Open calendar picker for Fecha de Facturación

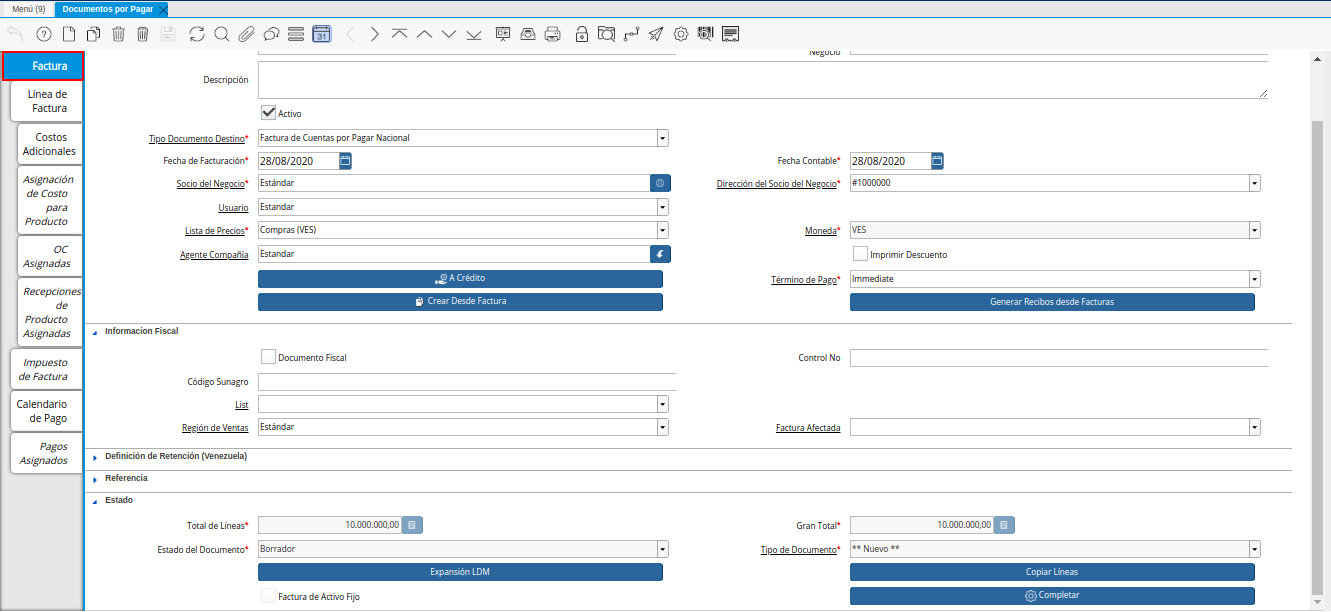pyautogui.click(x=345, y=161)
